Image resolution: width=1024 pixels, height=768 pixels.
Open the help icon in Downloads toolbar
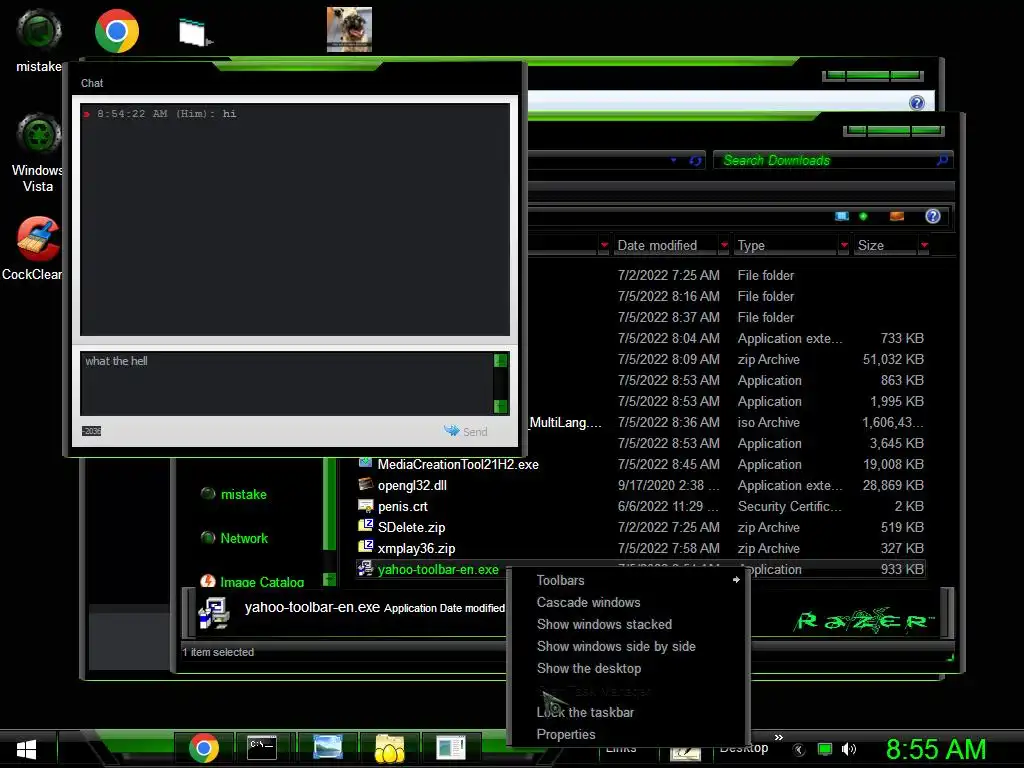tap(933, 216)
